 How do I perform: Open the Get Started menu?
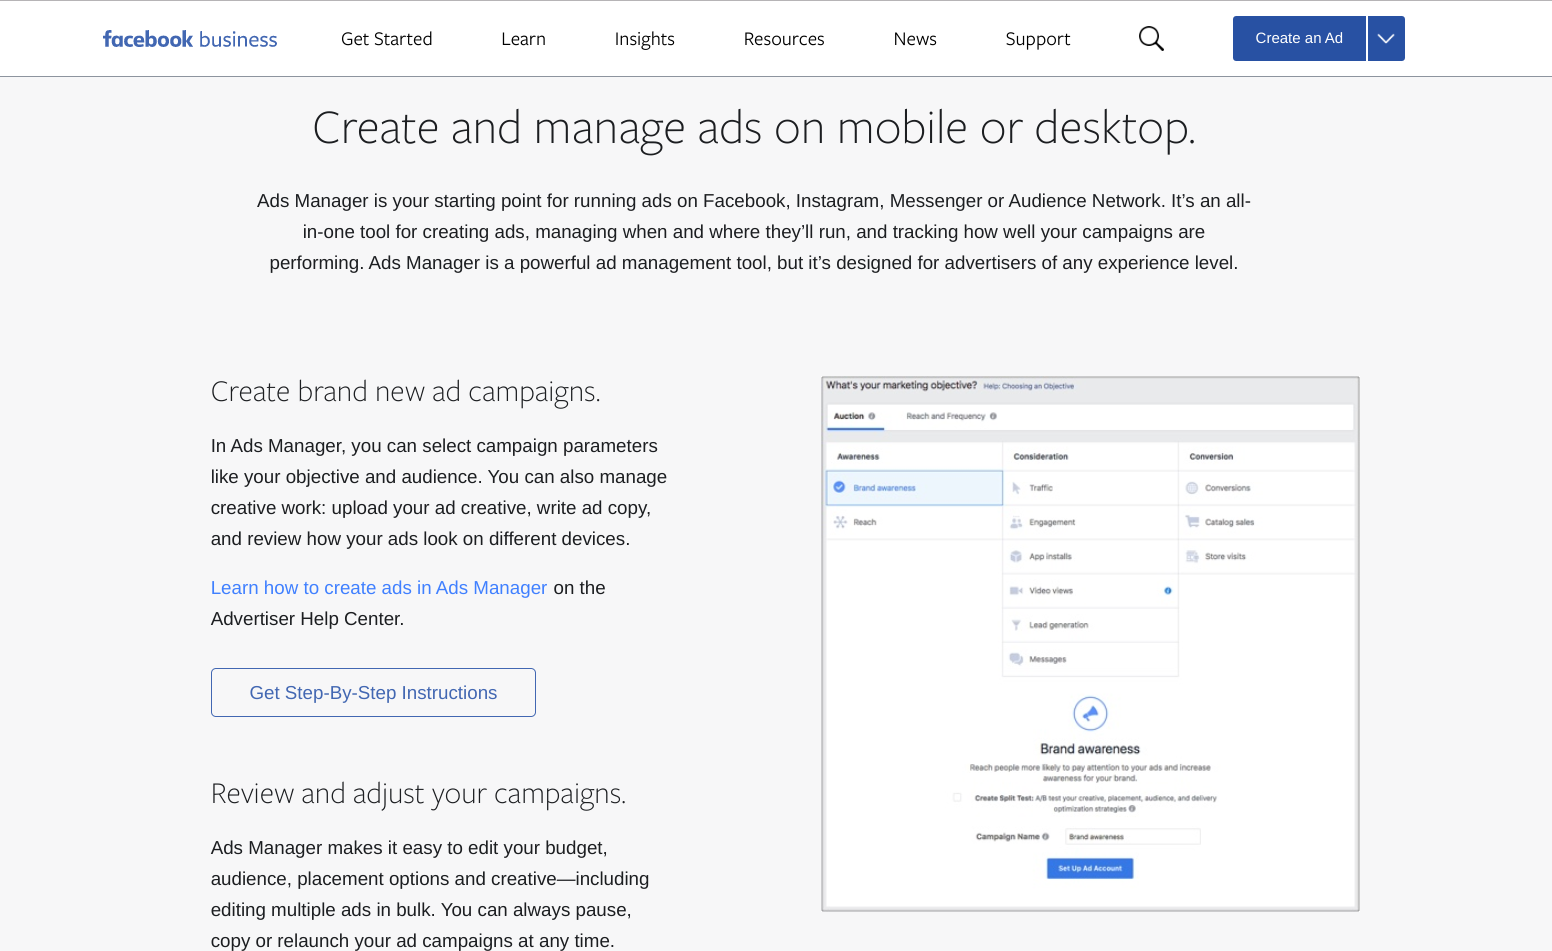click(x=387, y=39)
